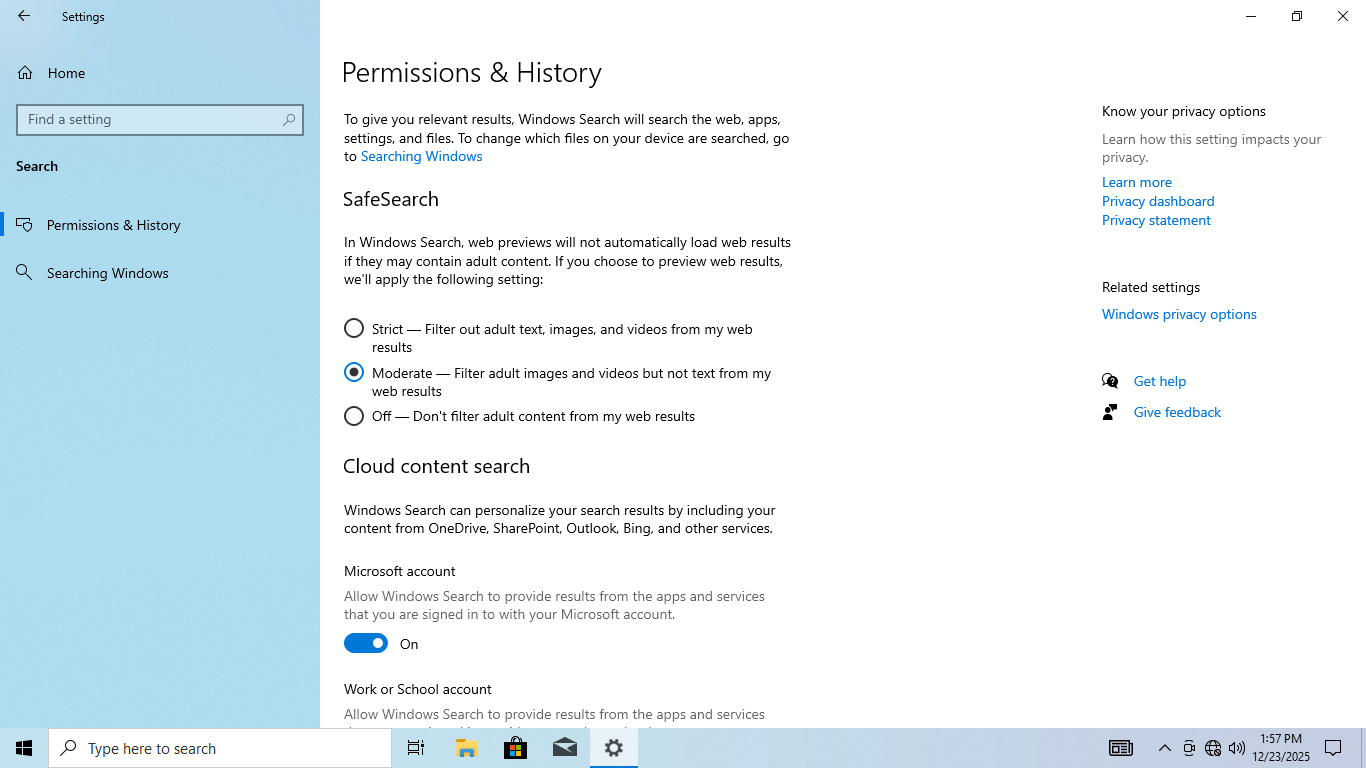
Task: Turn off SafeSearch filtering radio button
Action: (x=354, y=416)
